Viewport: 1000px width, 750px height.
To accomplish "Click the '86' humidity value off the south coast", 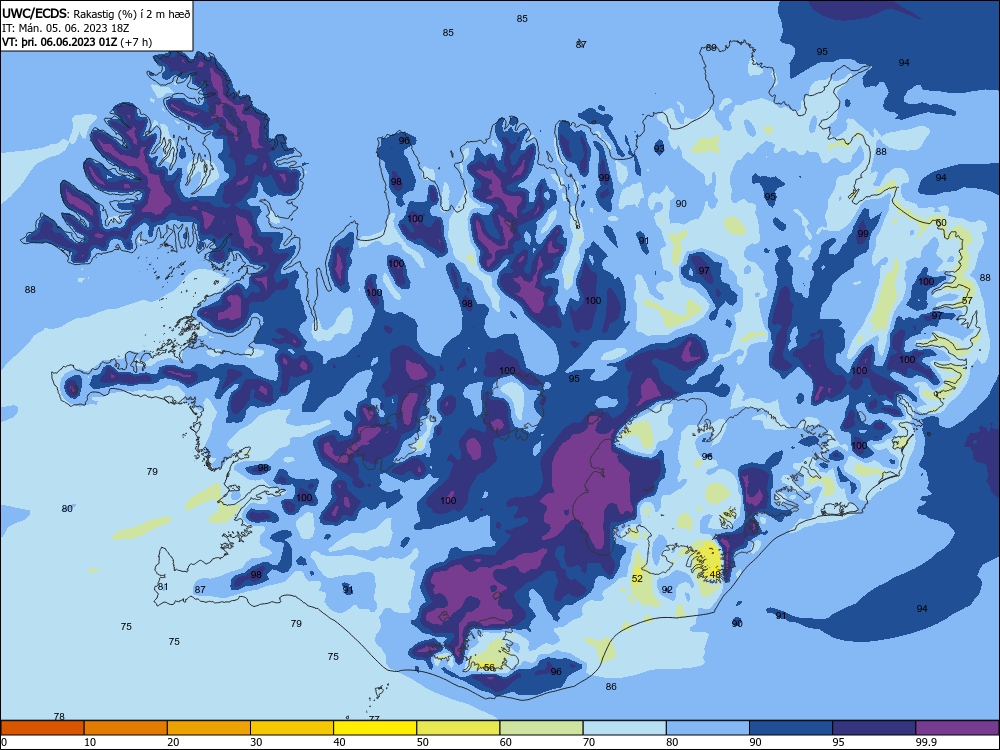I will [611, 687].
